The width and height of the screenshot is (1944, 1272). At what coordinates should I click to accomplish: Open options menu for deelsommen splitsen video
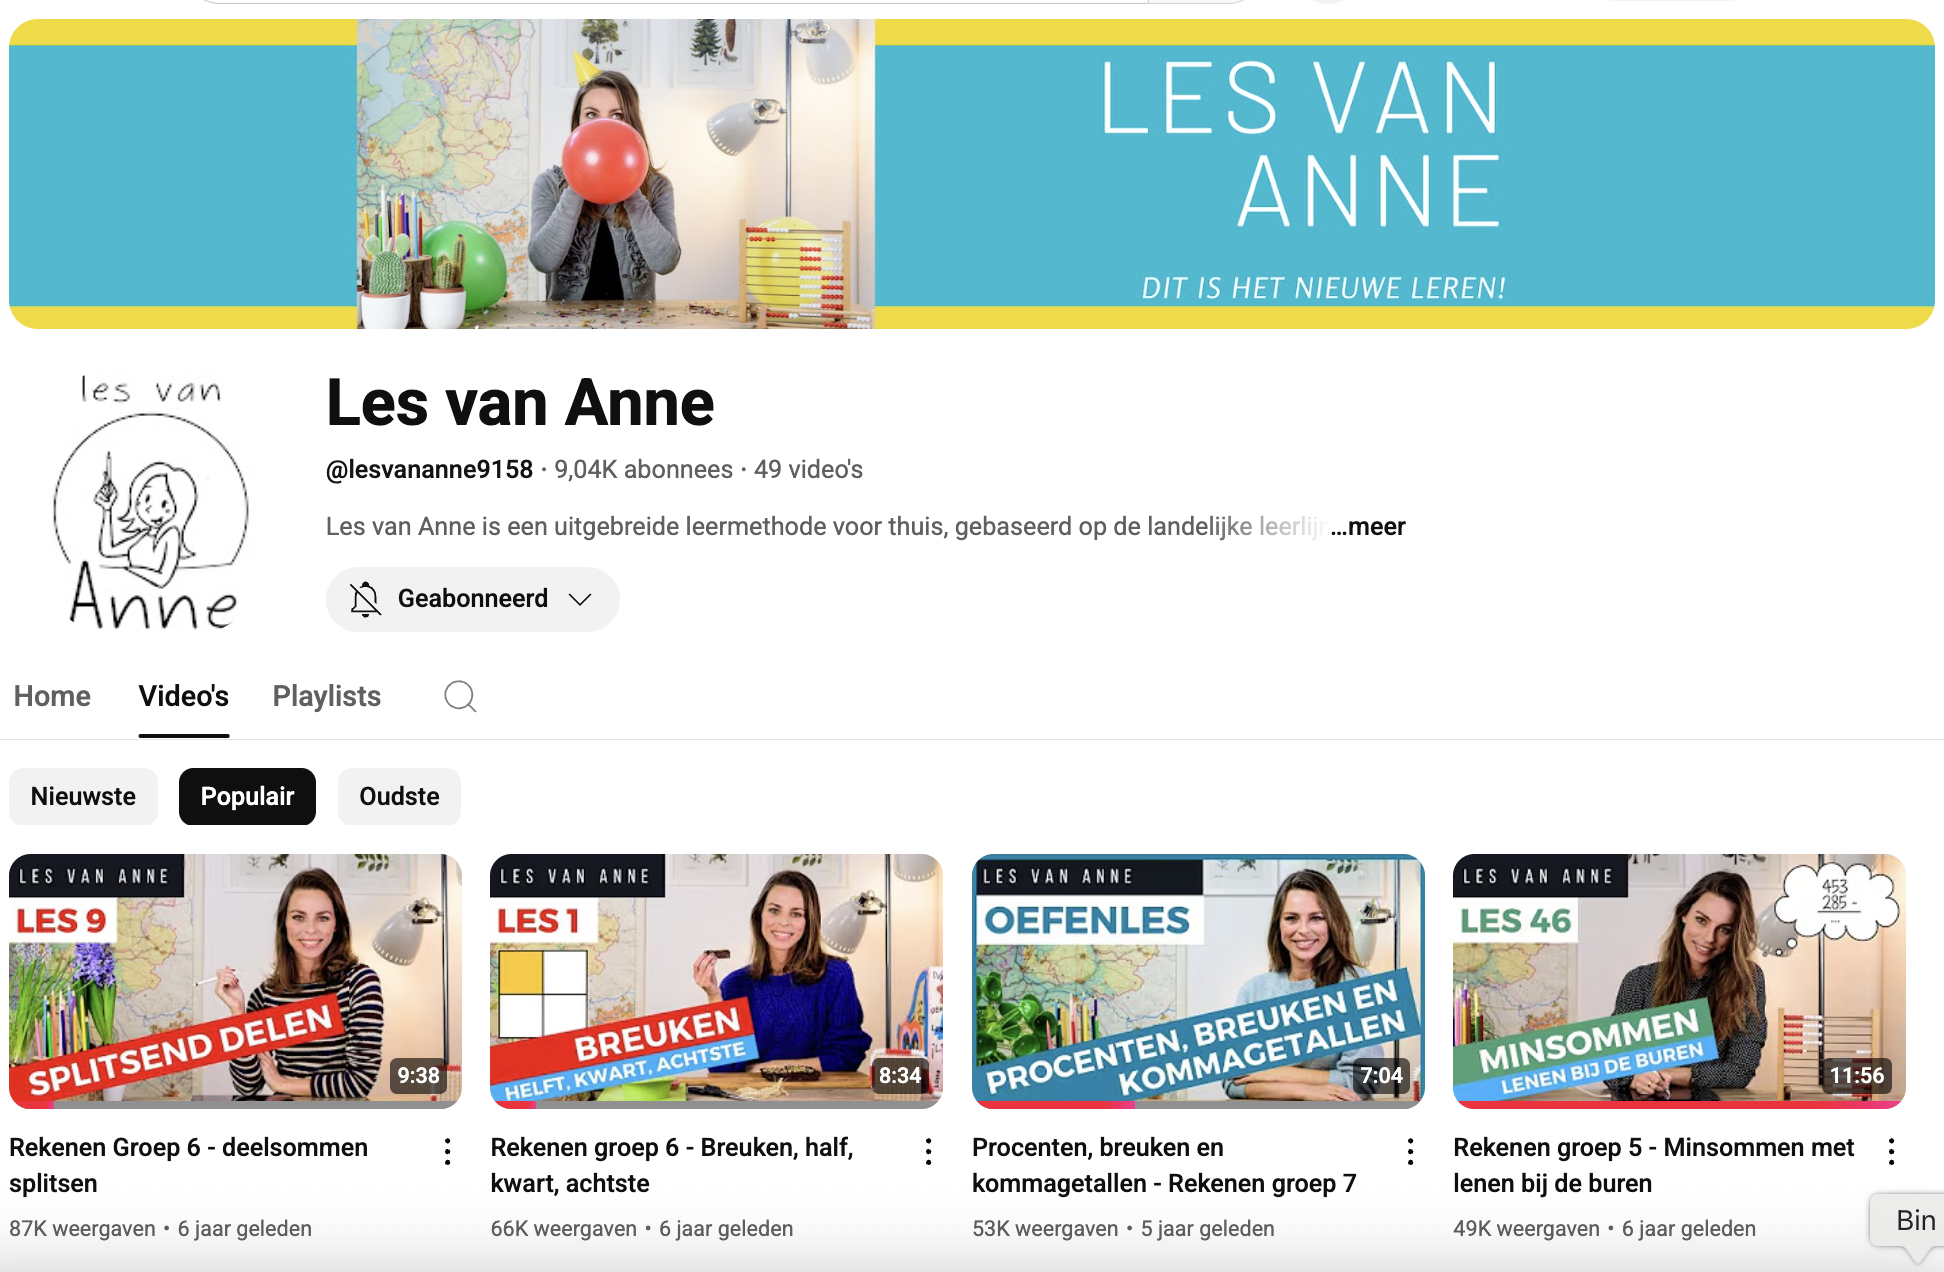pyautogui.click(x=447, y=1152)
